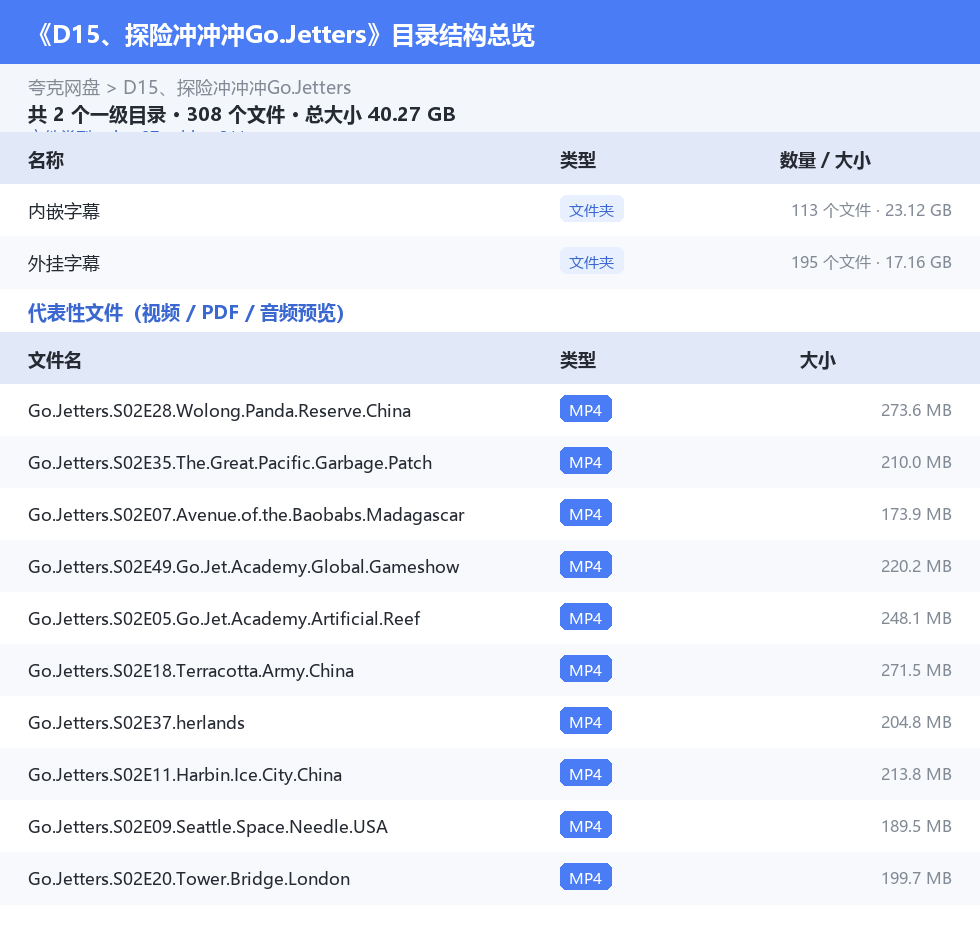Open Go.Jetters.S02E20.Tower.Bridge.London file
This screenshot has width=980, height=936.
point(189,879)
